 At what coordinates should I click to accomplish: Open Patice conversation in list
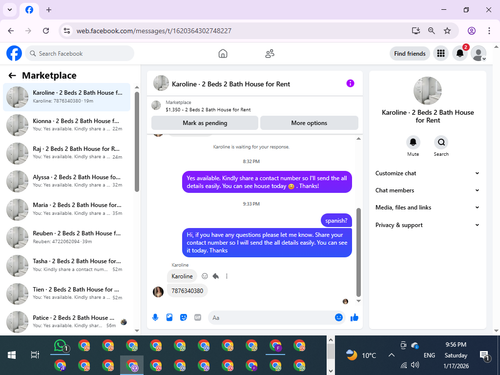coord(67,321)
